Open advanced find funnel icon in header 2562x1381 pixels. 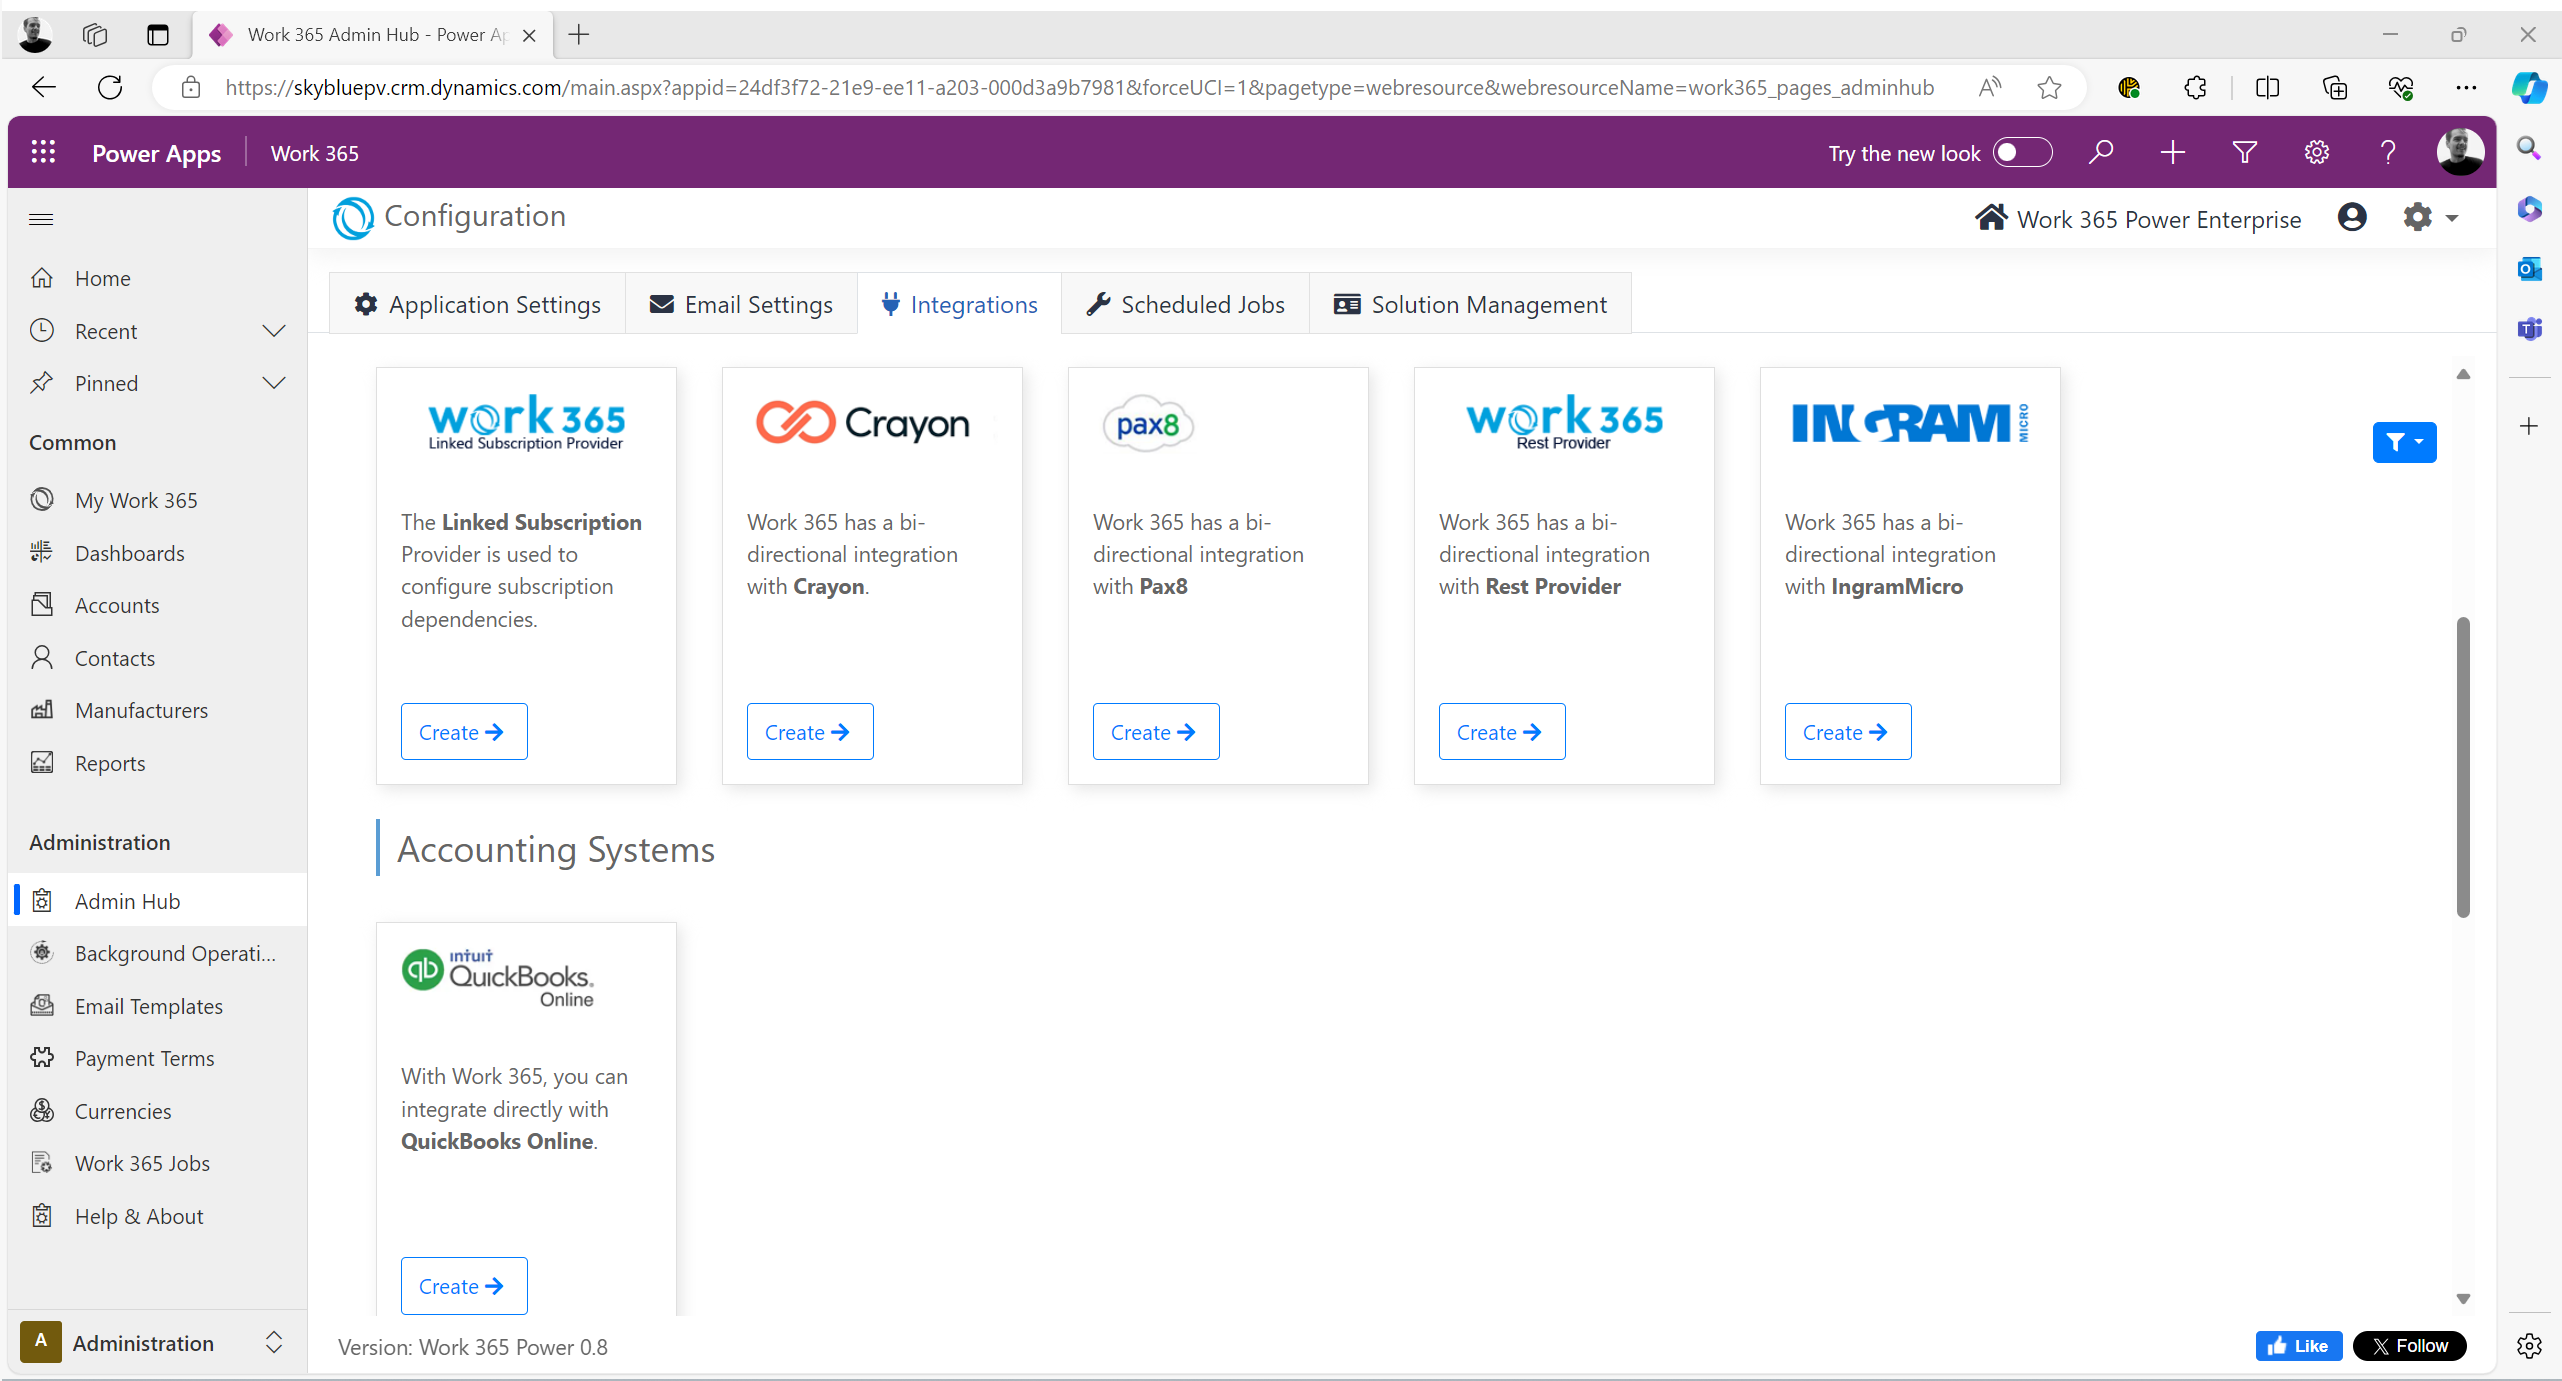[2244, 152]
